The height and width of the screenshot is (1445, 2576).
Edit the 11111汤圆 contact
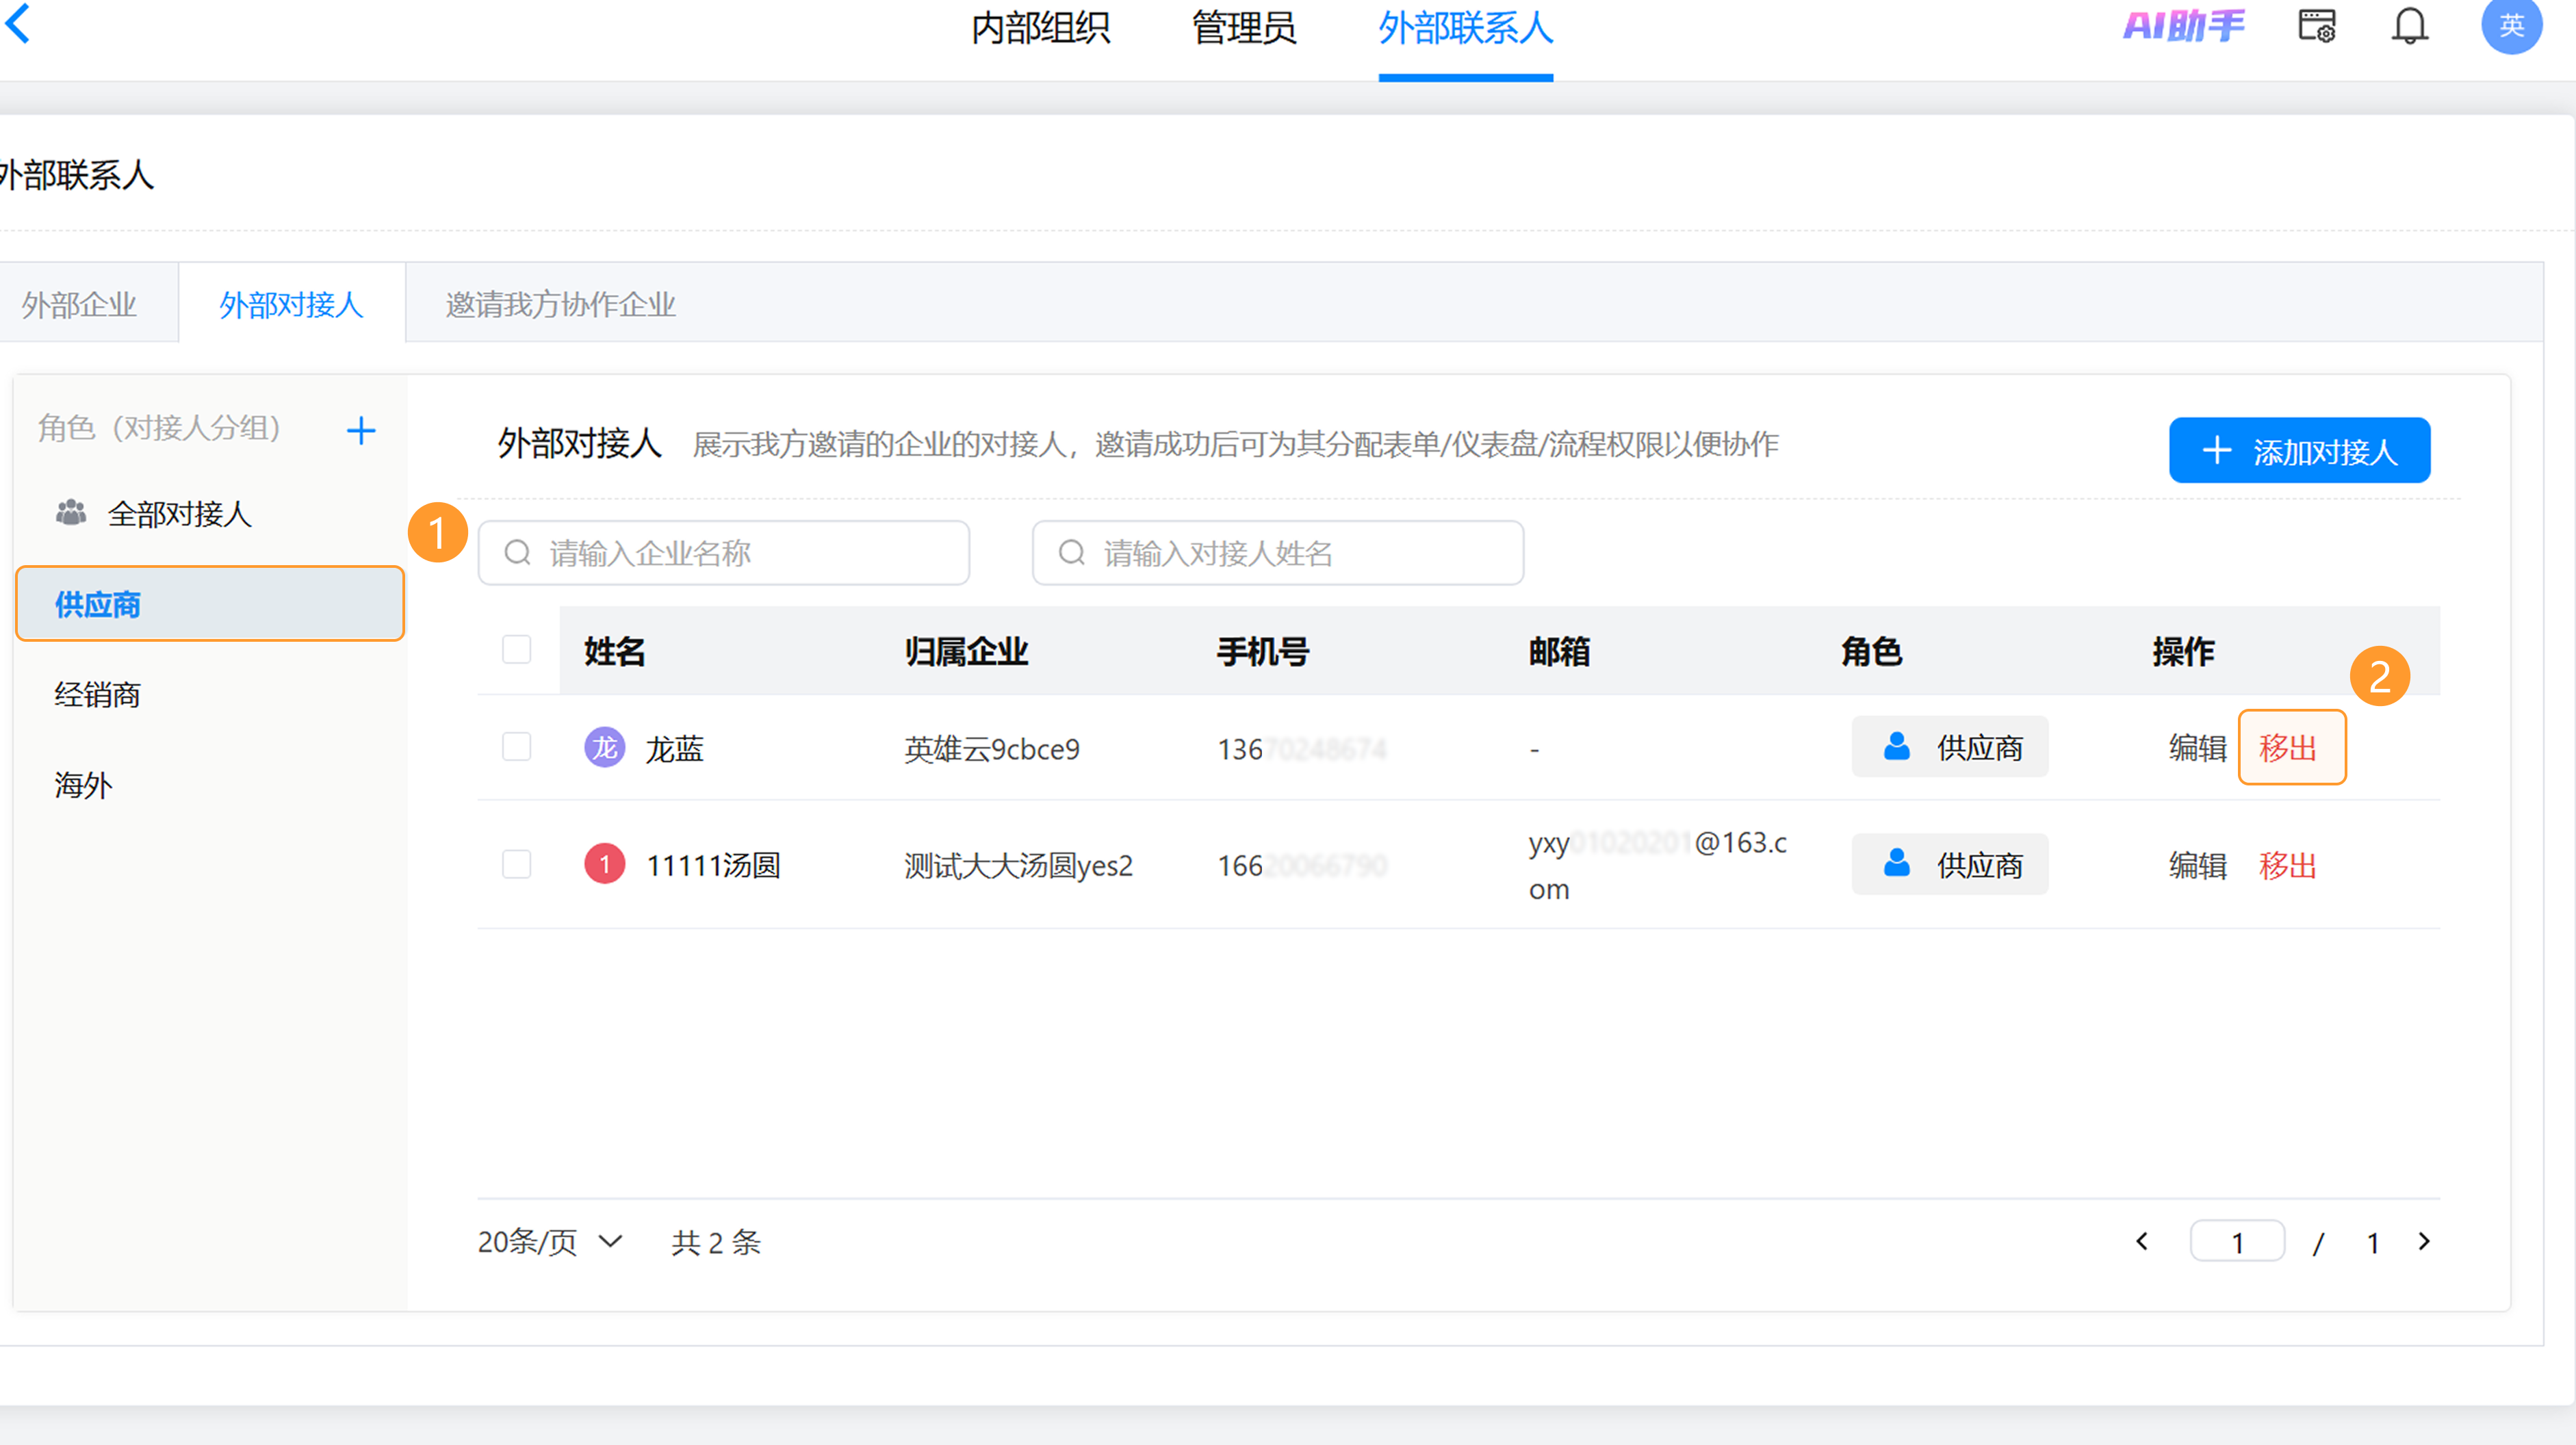pyautogui.click(x=2197, y=865)
